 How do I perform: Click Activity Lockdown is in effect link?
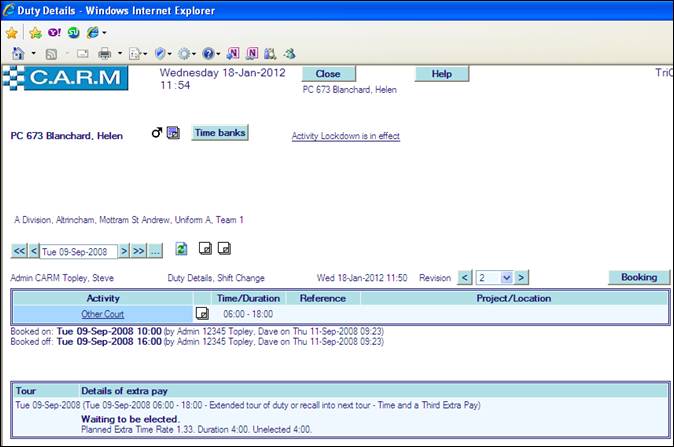click(345, 136)
